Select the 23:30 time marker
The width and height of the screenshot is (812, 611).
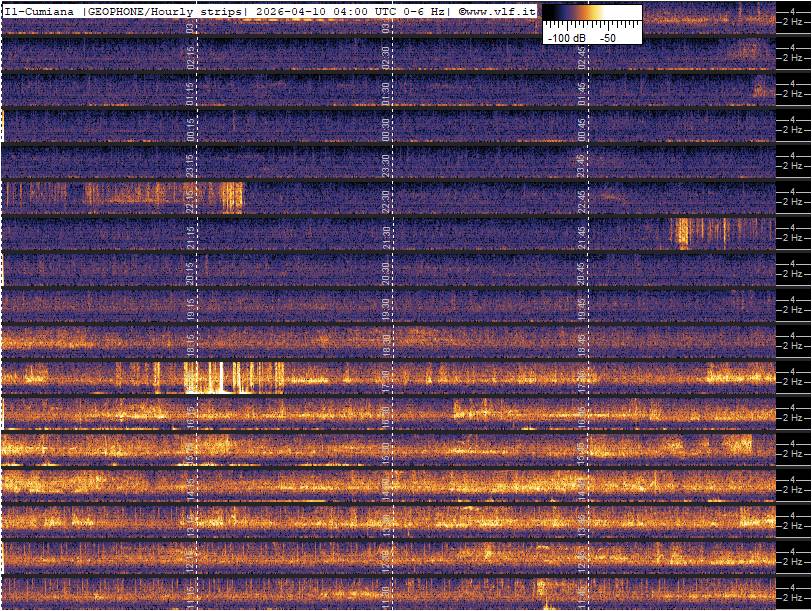(386, 162)
